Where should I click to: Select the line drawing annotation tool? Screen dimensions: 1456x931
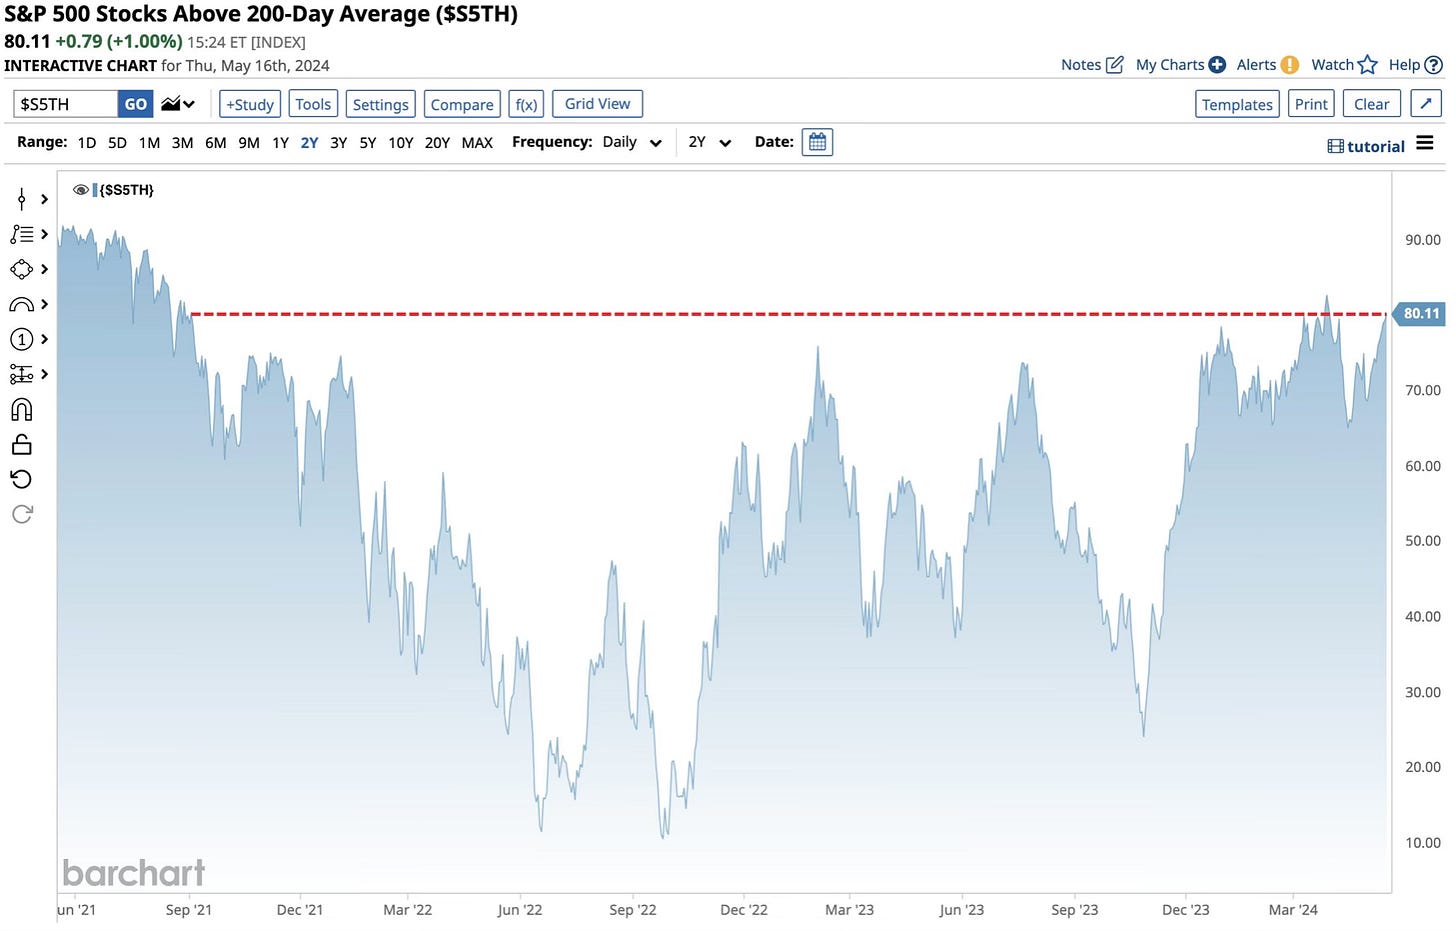click(x=22, y=234)
